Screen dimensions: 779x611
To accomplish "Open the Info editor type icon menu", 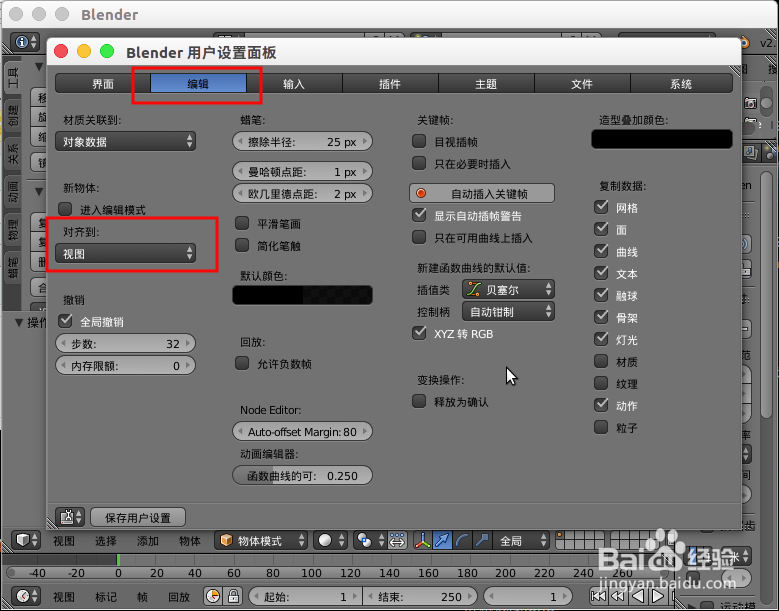I will pyautogui.click(x=26, y=42).
